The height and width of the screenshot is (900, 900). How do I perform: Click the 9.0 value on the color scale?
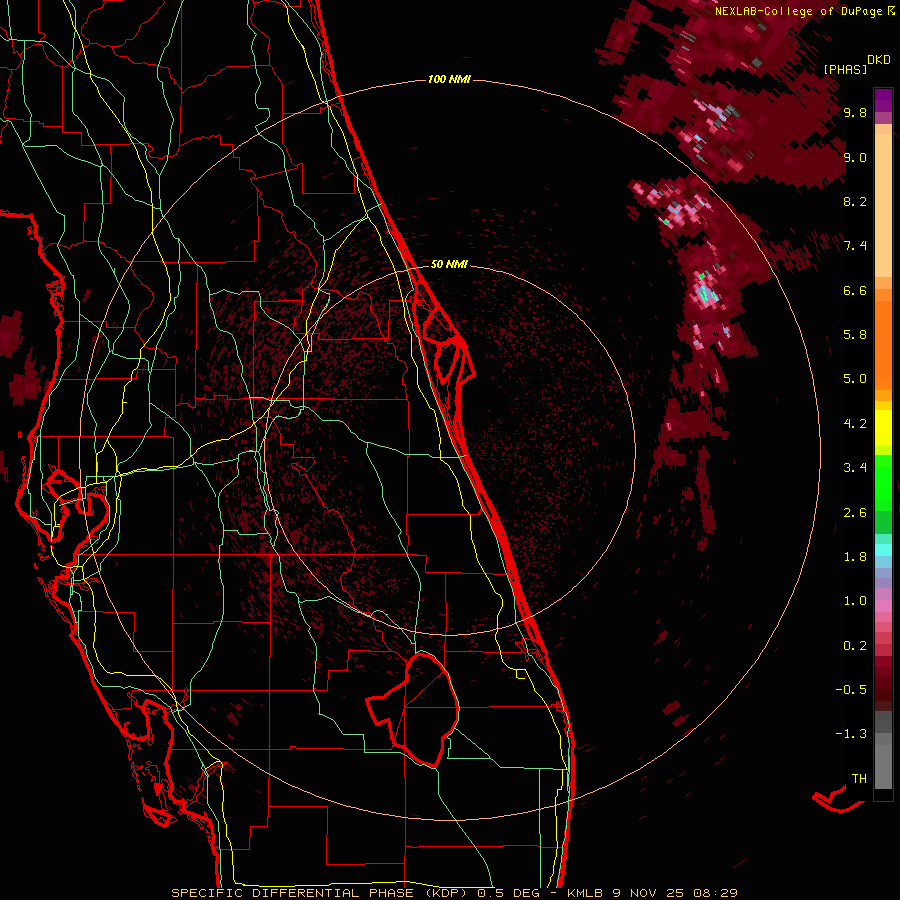click(855, 157)
